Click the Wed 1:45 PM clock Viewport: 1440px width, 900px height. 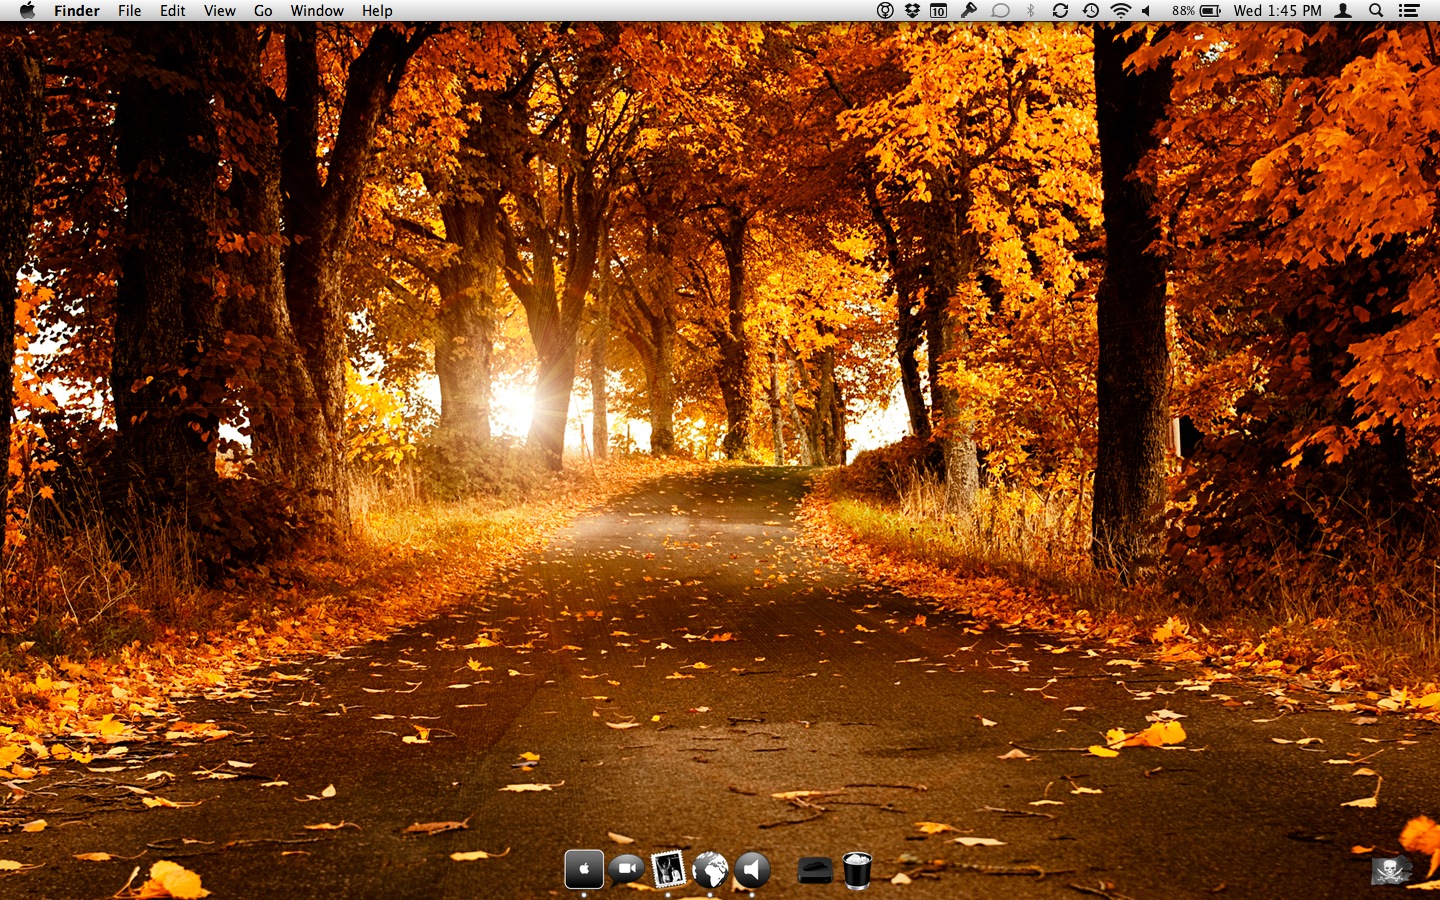point(1278,11)
